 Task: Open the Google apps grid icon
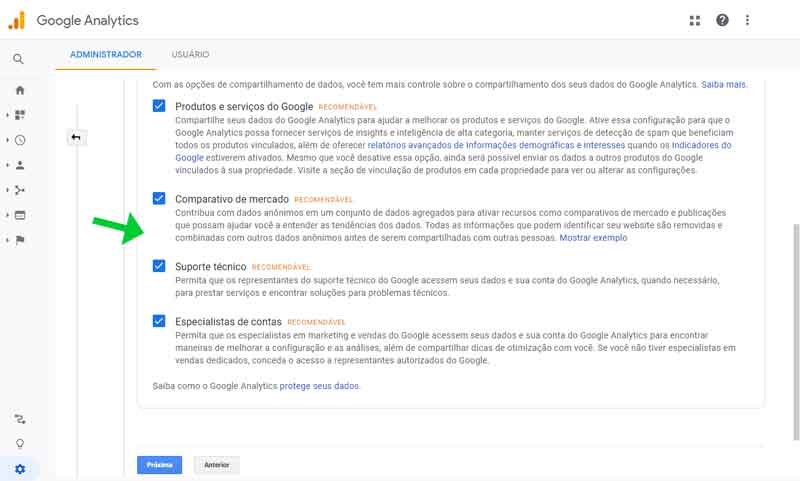click(x=695, y=20)
